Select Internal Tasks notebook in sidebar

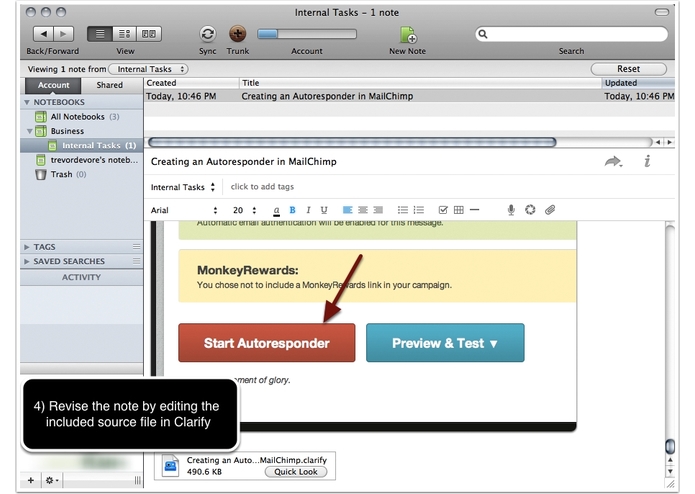[x=82, y=145]
